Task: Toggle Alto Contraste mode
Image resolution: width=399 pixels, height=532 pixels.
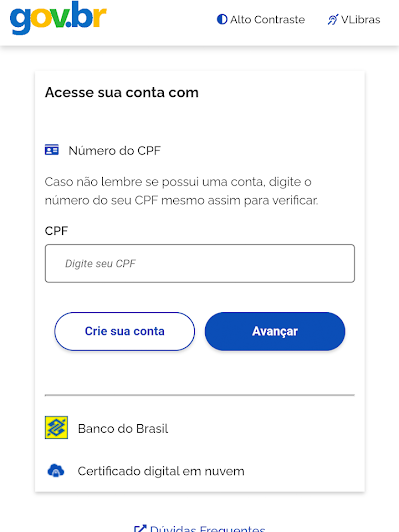Action: tap(261, 19)
